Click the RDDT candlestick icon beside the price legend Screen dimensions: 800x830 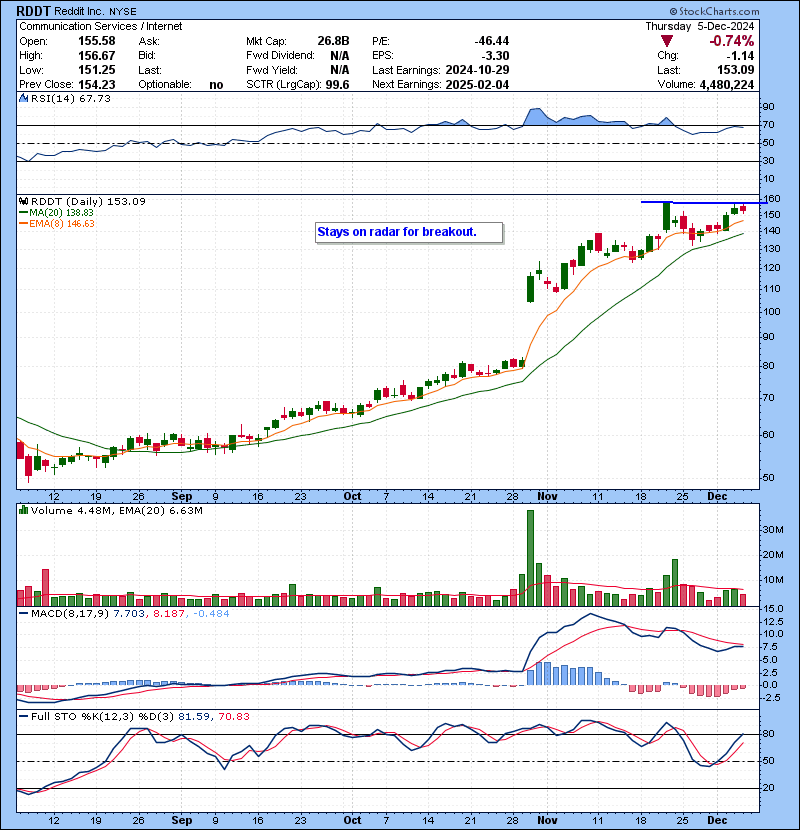point(23,201)
